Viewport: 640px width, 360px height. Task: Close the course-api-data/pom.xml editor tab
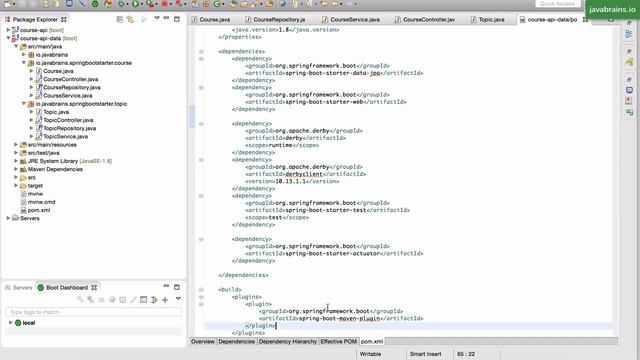point(585,19)
